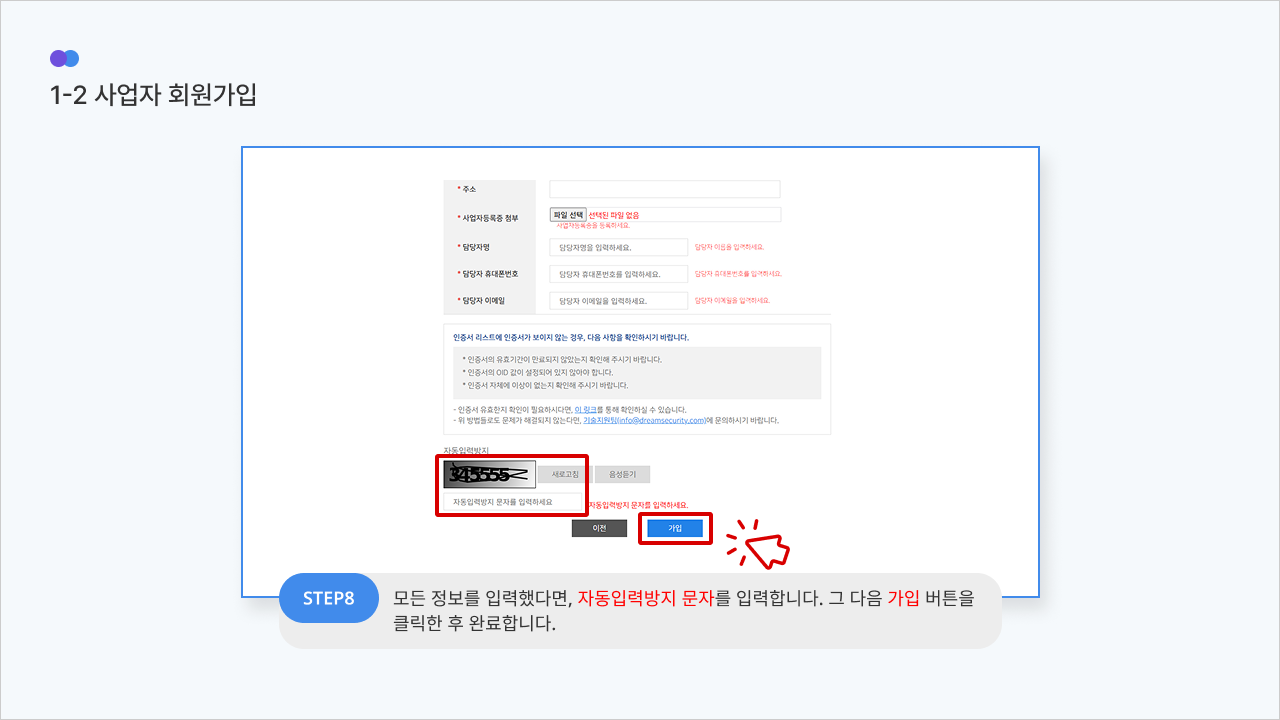Click the 1-2 사업자 회원가입 page title
The height and width of the screenshot is (720, 1280).
[x=153, y=95]
